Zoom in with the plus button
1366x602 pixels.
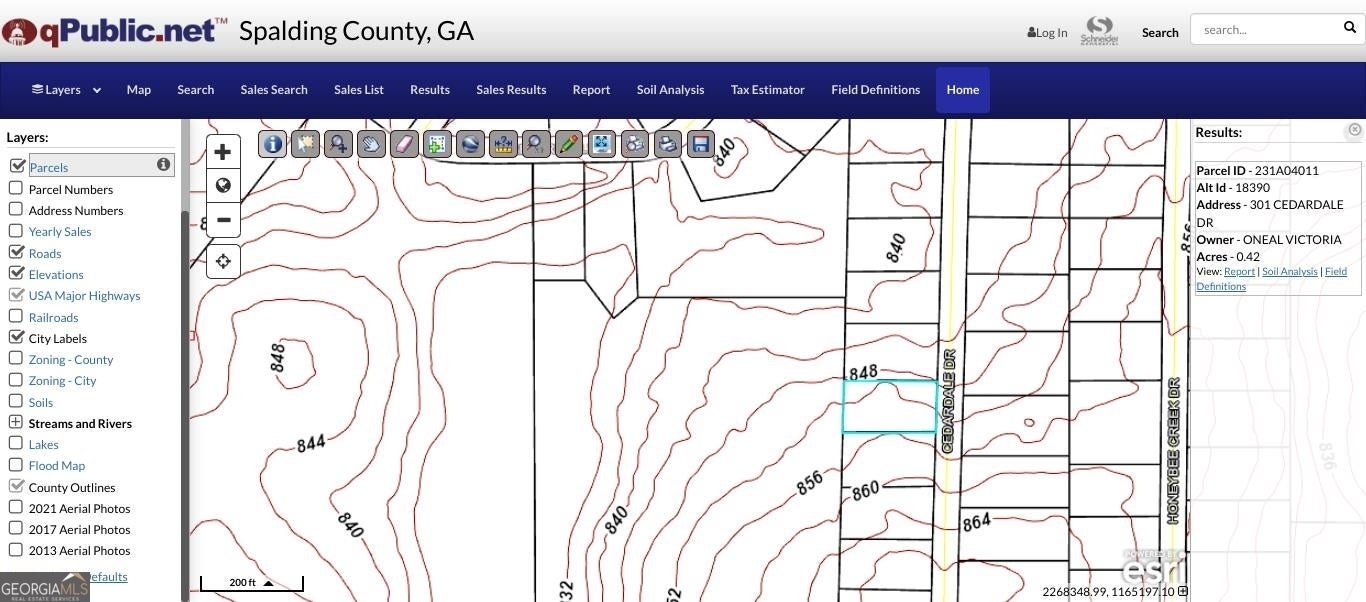pos(223,152)
